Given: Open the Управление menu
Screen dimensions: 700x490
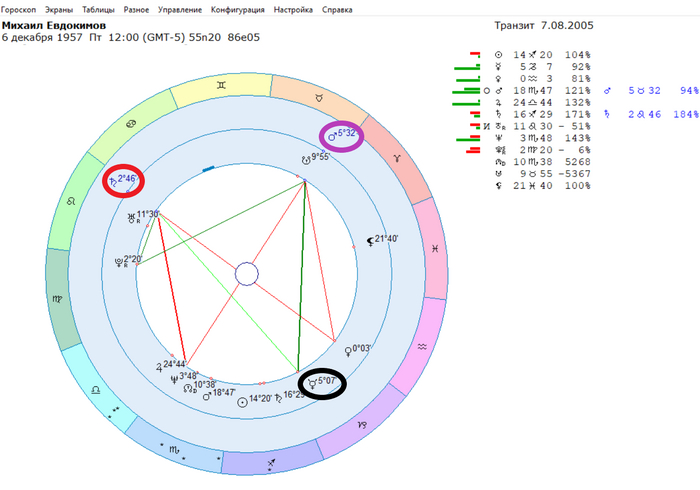Looking at the screenshot, I should click(180, 9).
